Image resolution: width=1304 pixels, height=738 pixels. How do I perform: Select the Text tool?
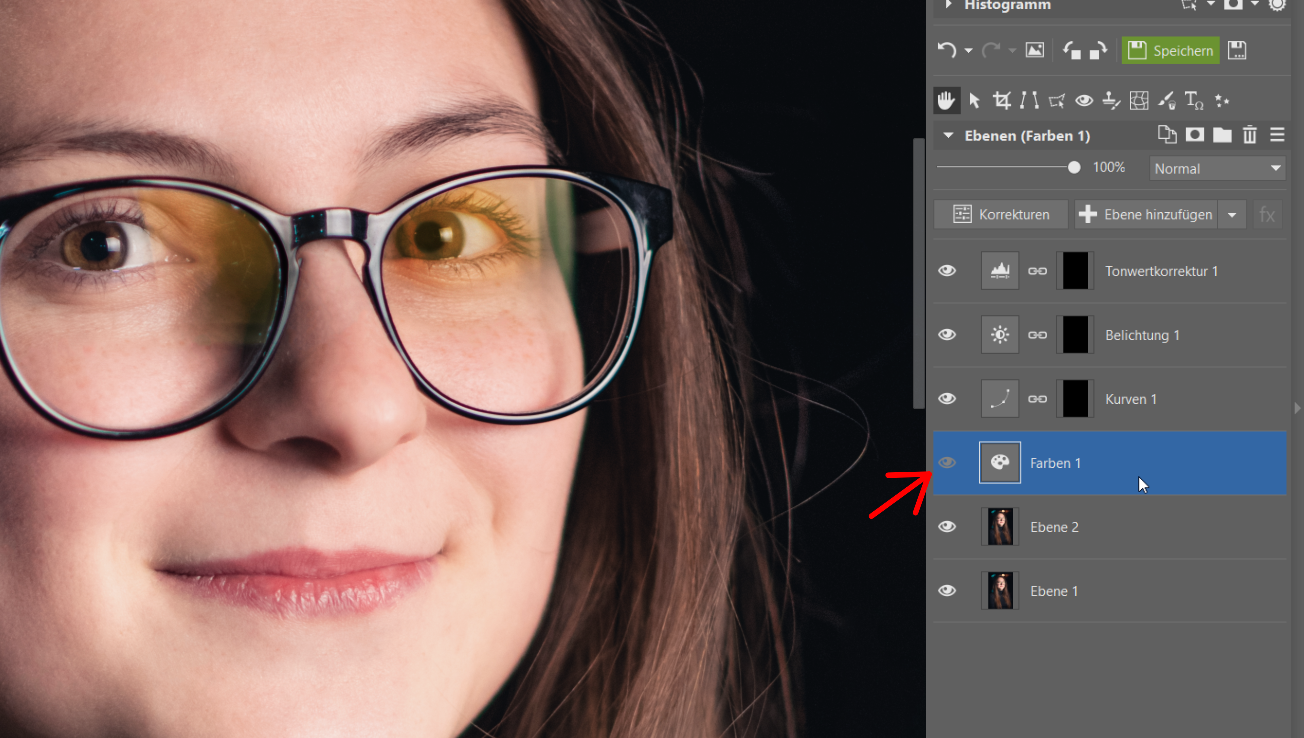1193,100
